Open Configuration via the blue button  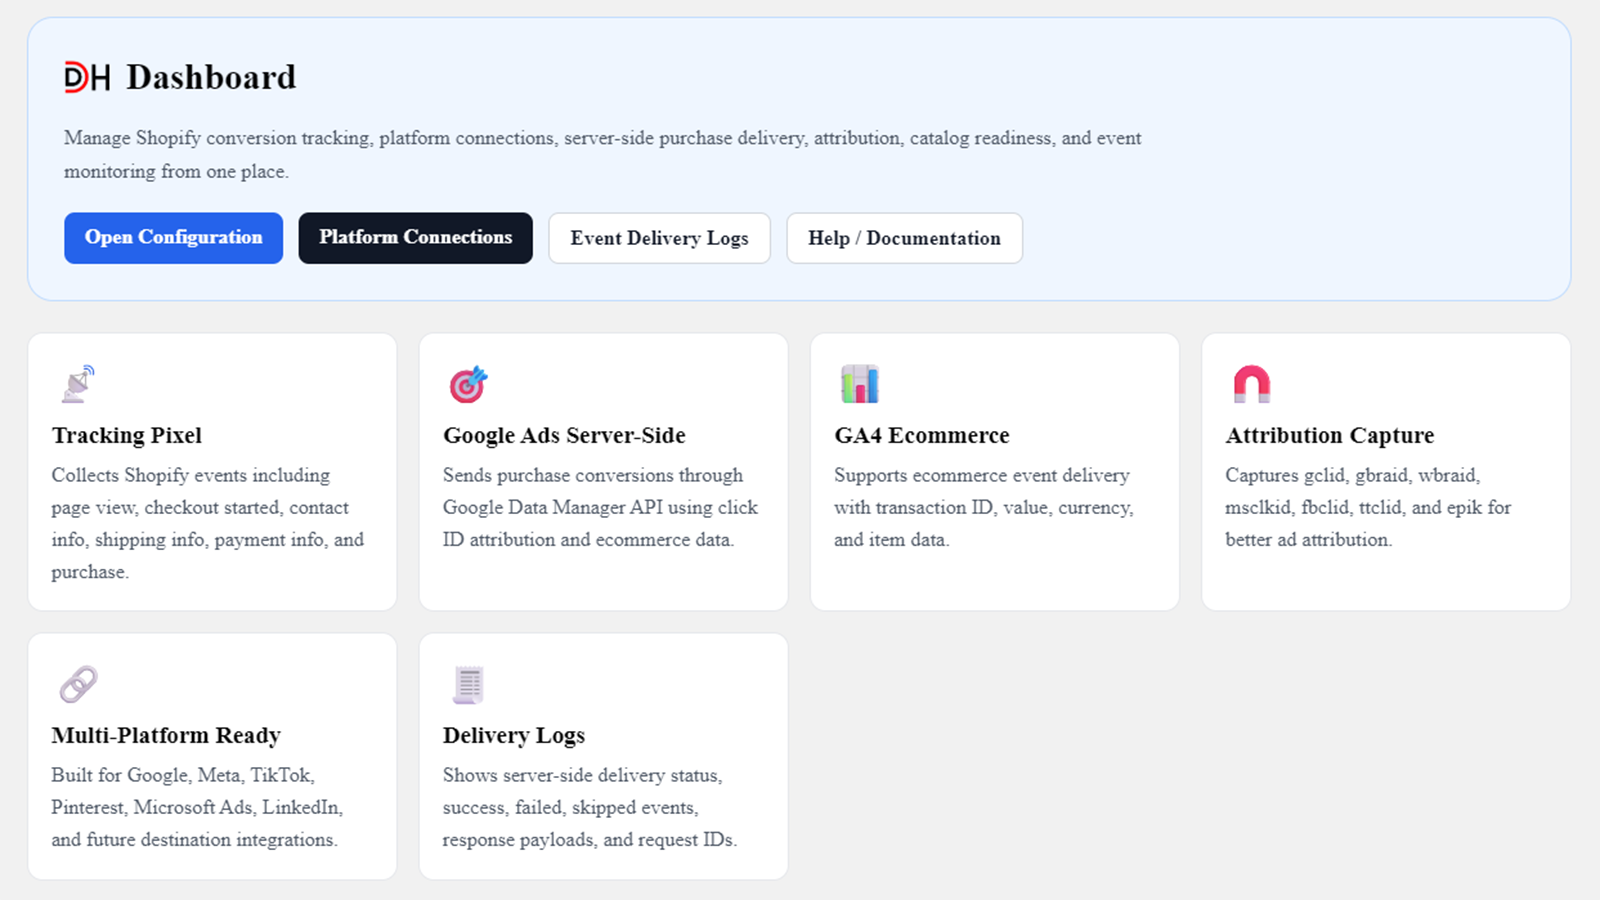174,238
